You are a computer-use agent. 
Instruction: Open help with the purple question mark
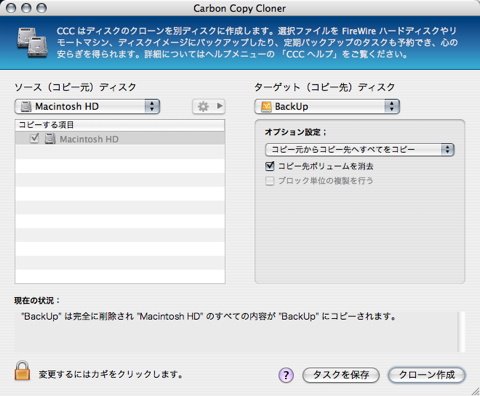286,375
